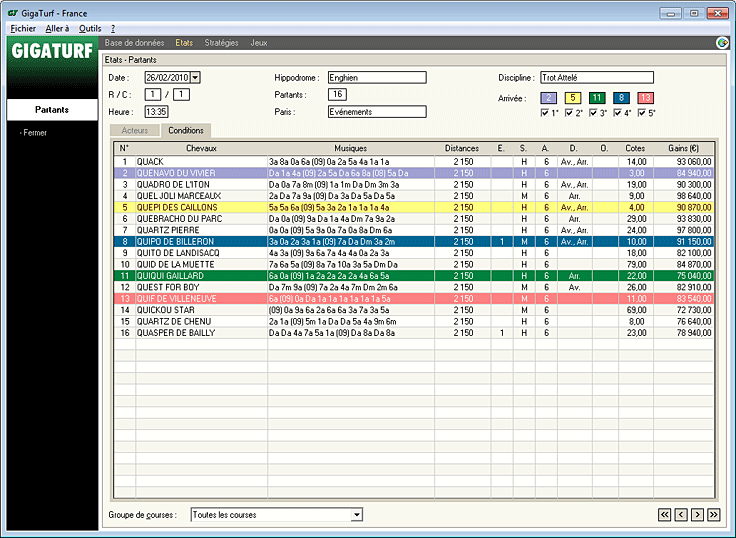
Task: Select row QUICKOU STAR
Action: pos(414,310)
